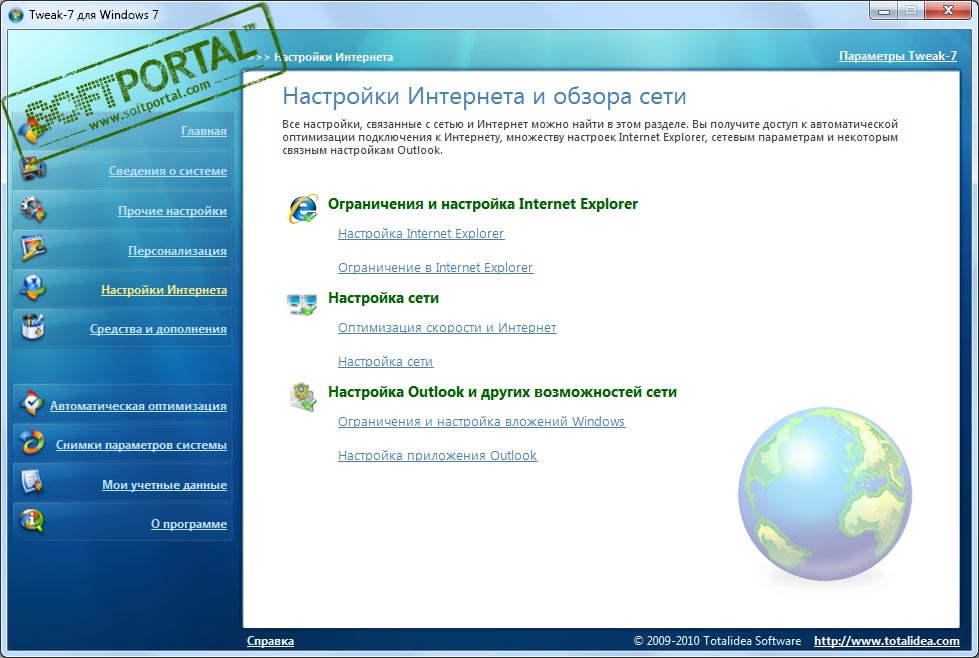Open the Настройка Internet Explorer link
The image size is (979, 658).
[421, 233]
